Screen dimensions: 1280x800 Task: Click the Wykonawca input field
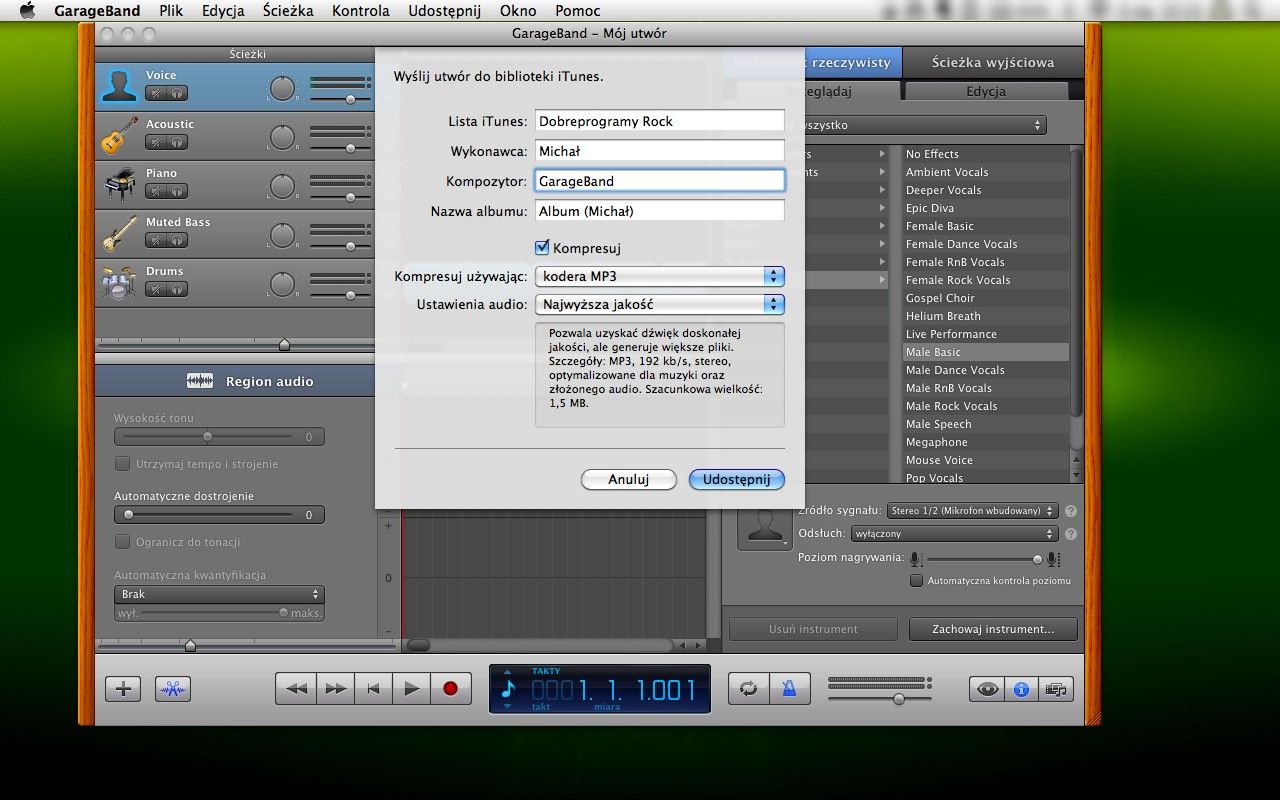(658, 150)
